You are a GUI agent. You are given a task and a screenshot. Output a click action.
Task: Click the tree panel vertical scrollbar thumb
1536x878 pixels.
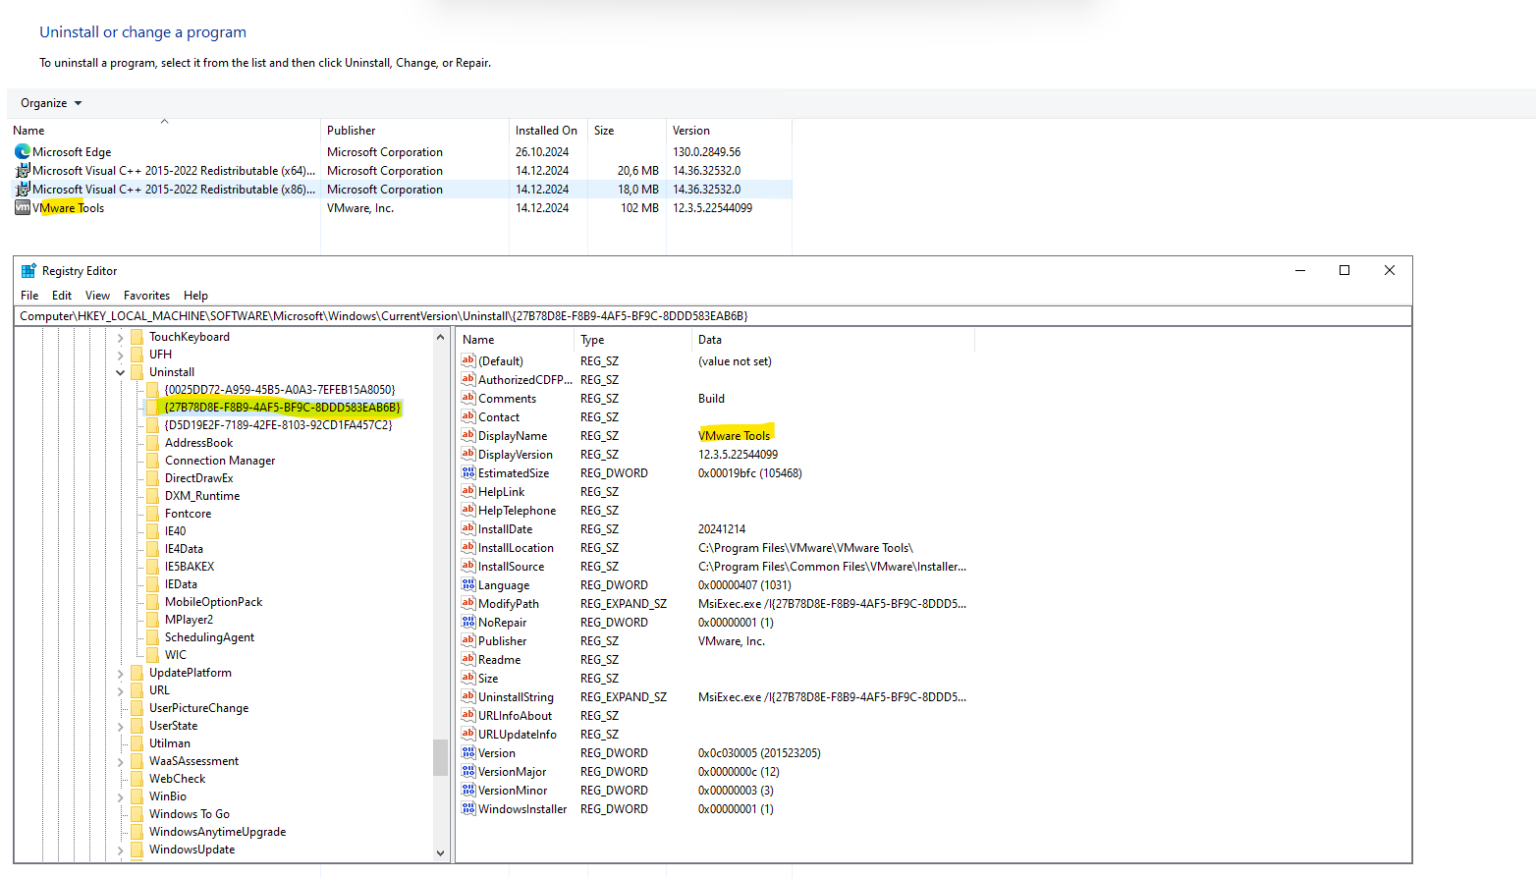pos(441,758)
